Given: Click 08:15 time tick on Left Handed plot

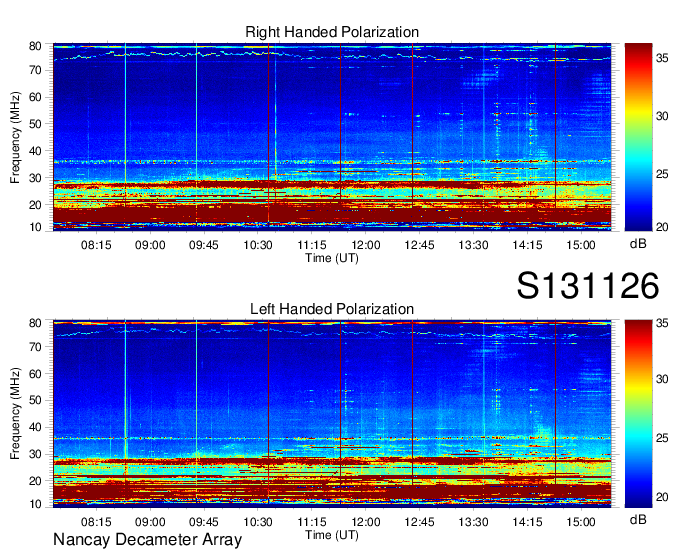Looking at the screenshot, I should [96, 522].
